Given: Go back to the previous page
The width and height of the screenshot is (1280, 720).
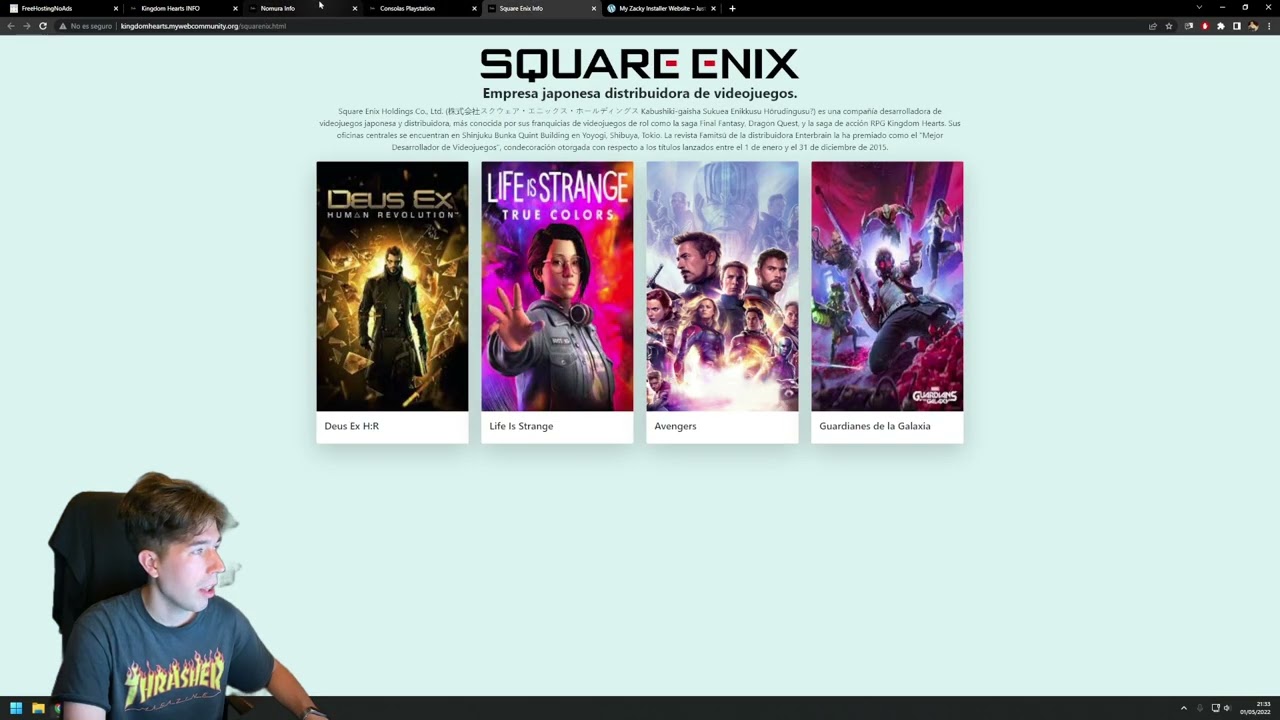Looking at the screenshot, I should (11, 26).
